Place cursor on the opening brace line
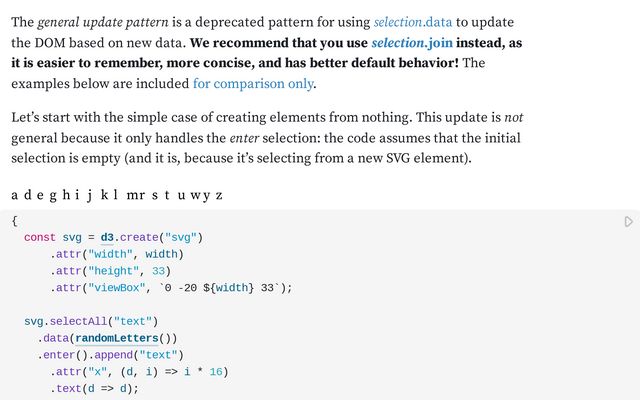The image size is (640, 400). tap(15, 221)
